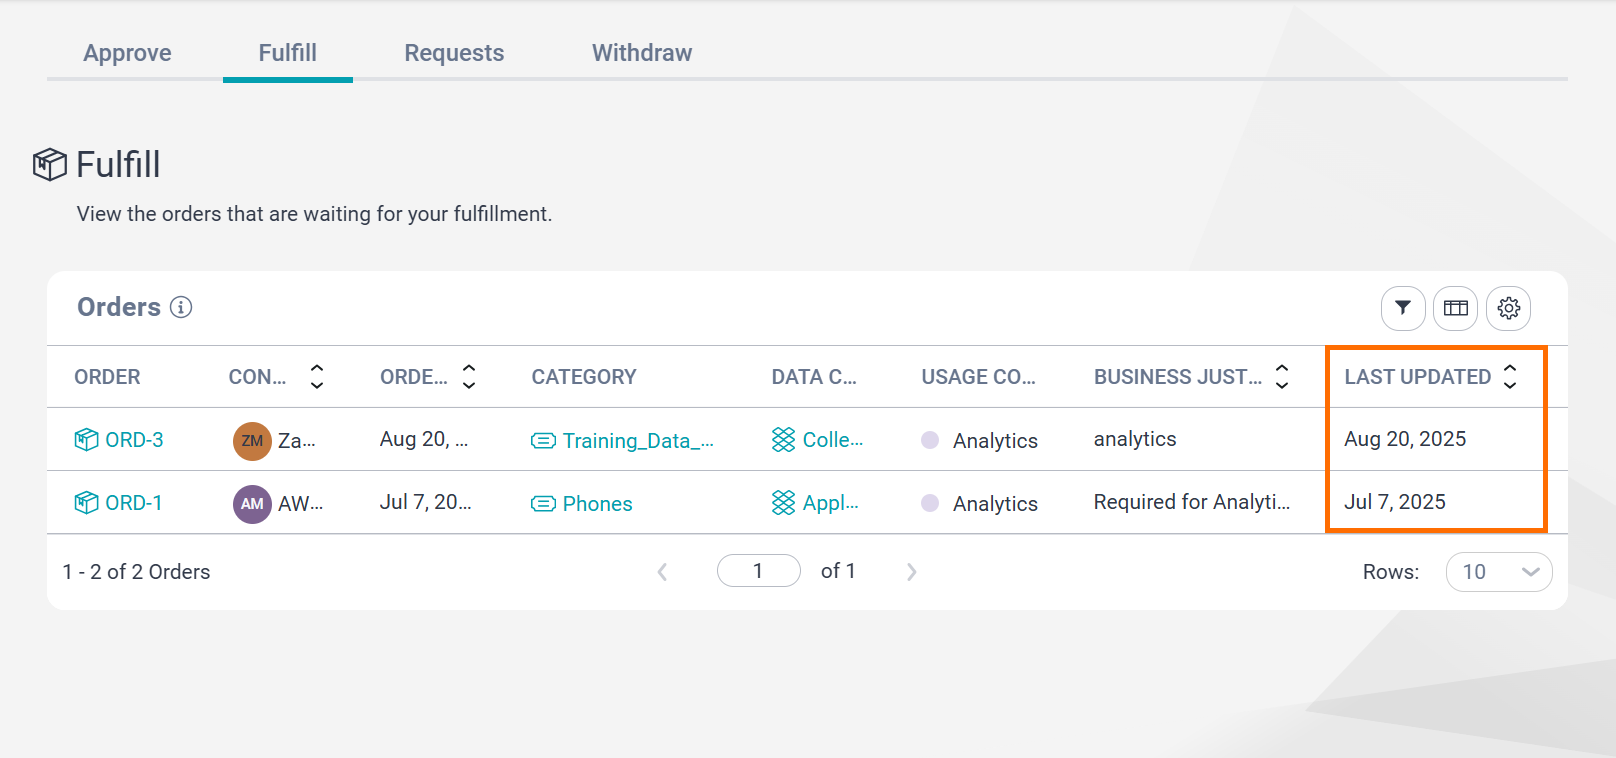This screenshot has height=758, width=1616.
Task: Click the 'analytics' justification cell
Action: click(x=1135, y=439)
